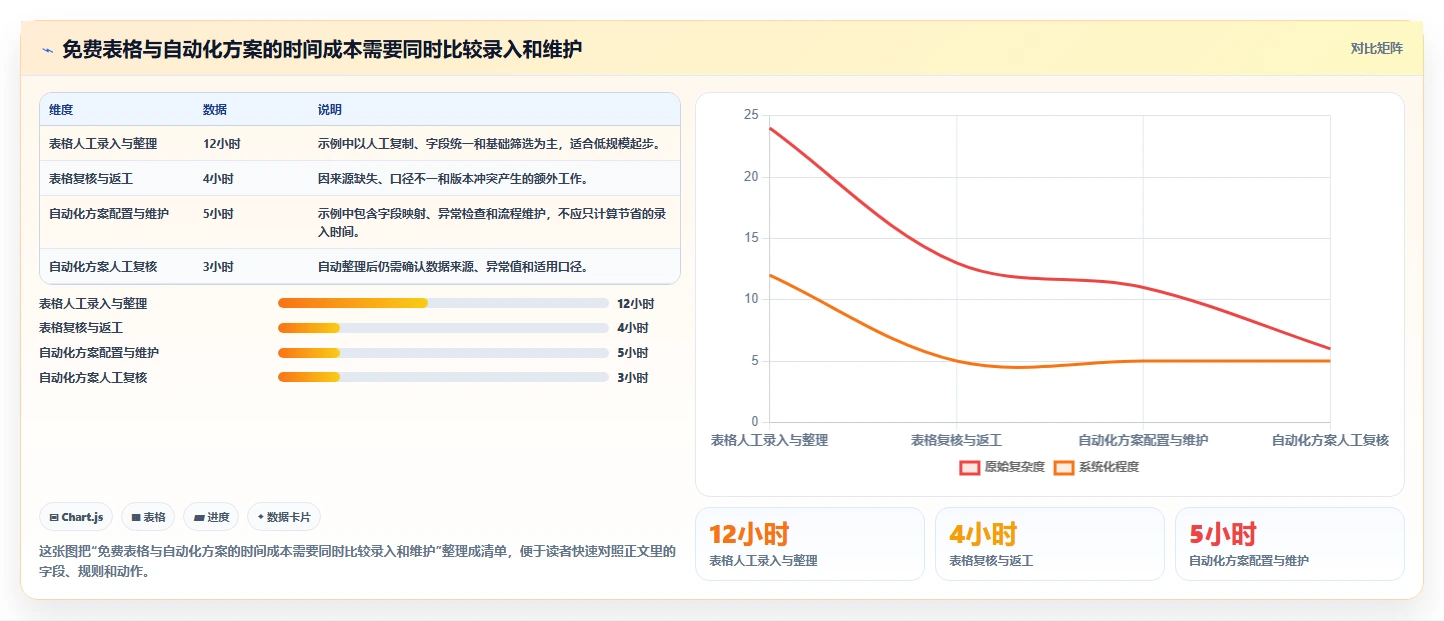The image size is (1444, 621).
Task: Toggle the 系统化程度 legend swatch
Action: (x=1064, y=467)
